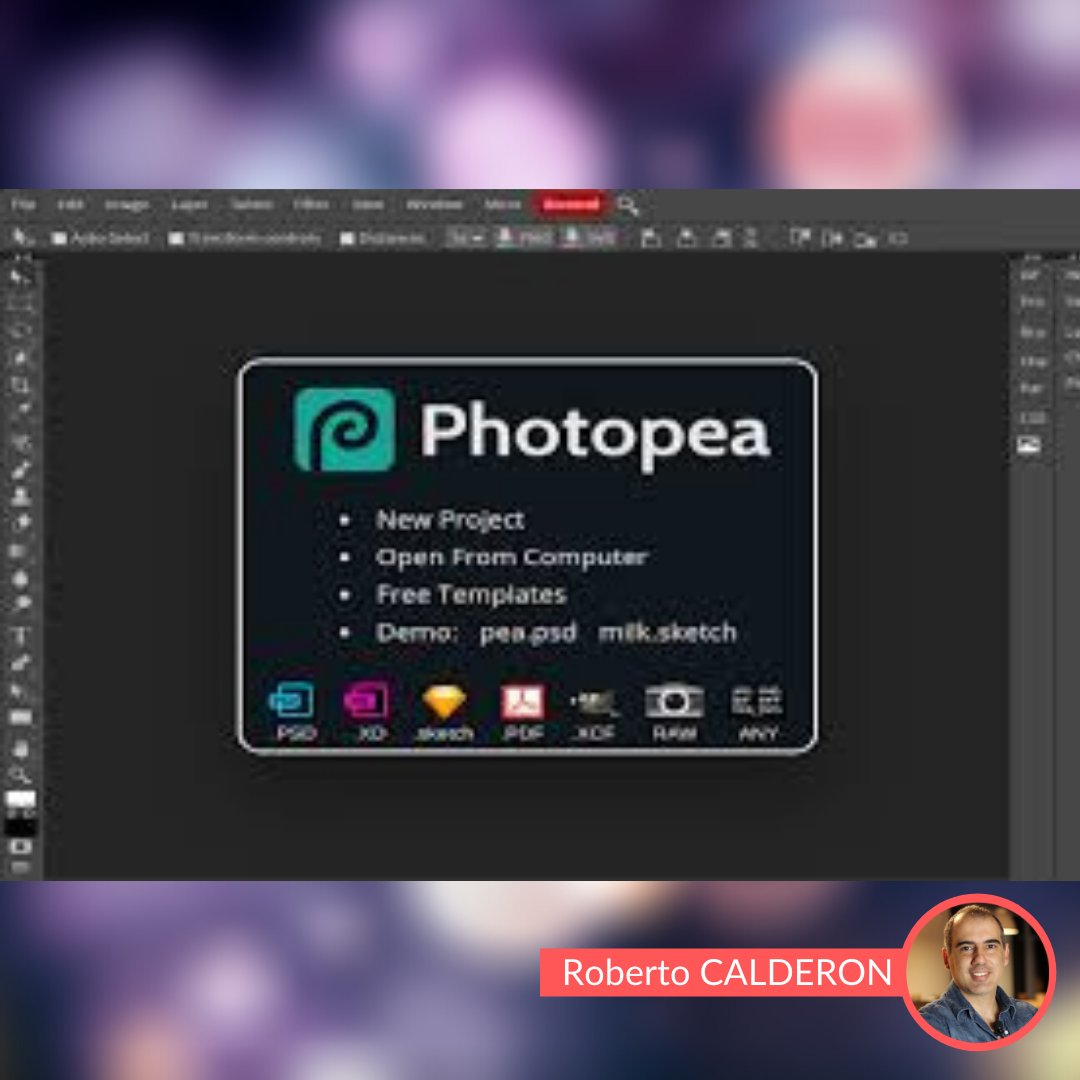The height and width of the screenshot is (1080, 1080).
Task: Open the Image menu
Action: [x=127, y=205]
